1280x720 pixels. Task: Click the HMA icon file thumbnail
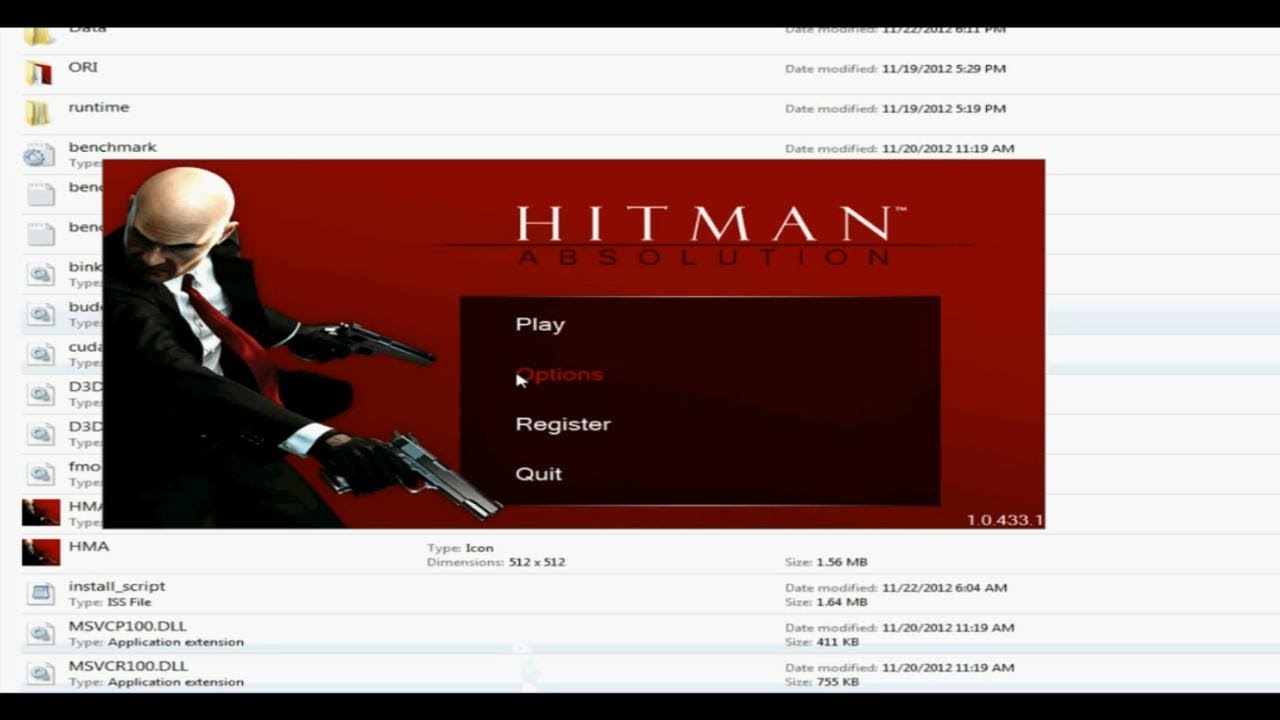tap(41, 553)
